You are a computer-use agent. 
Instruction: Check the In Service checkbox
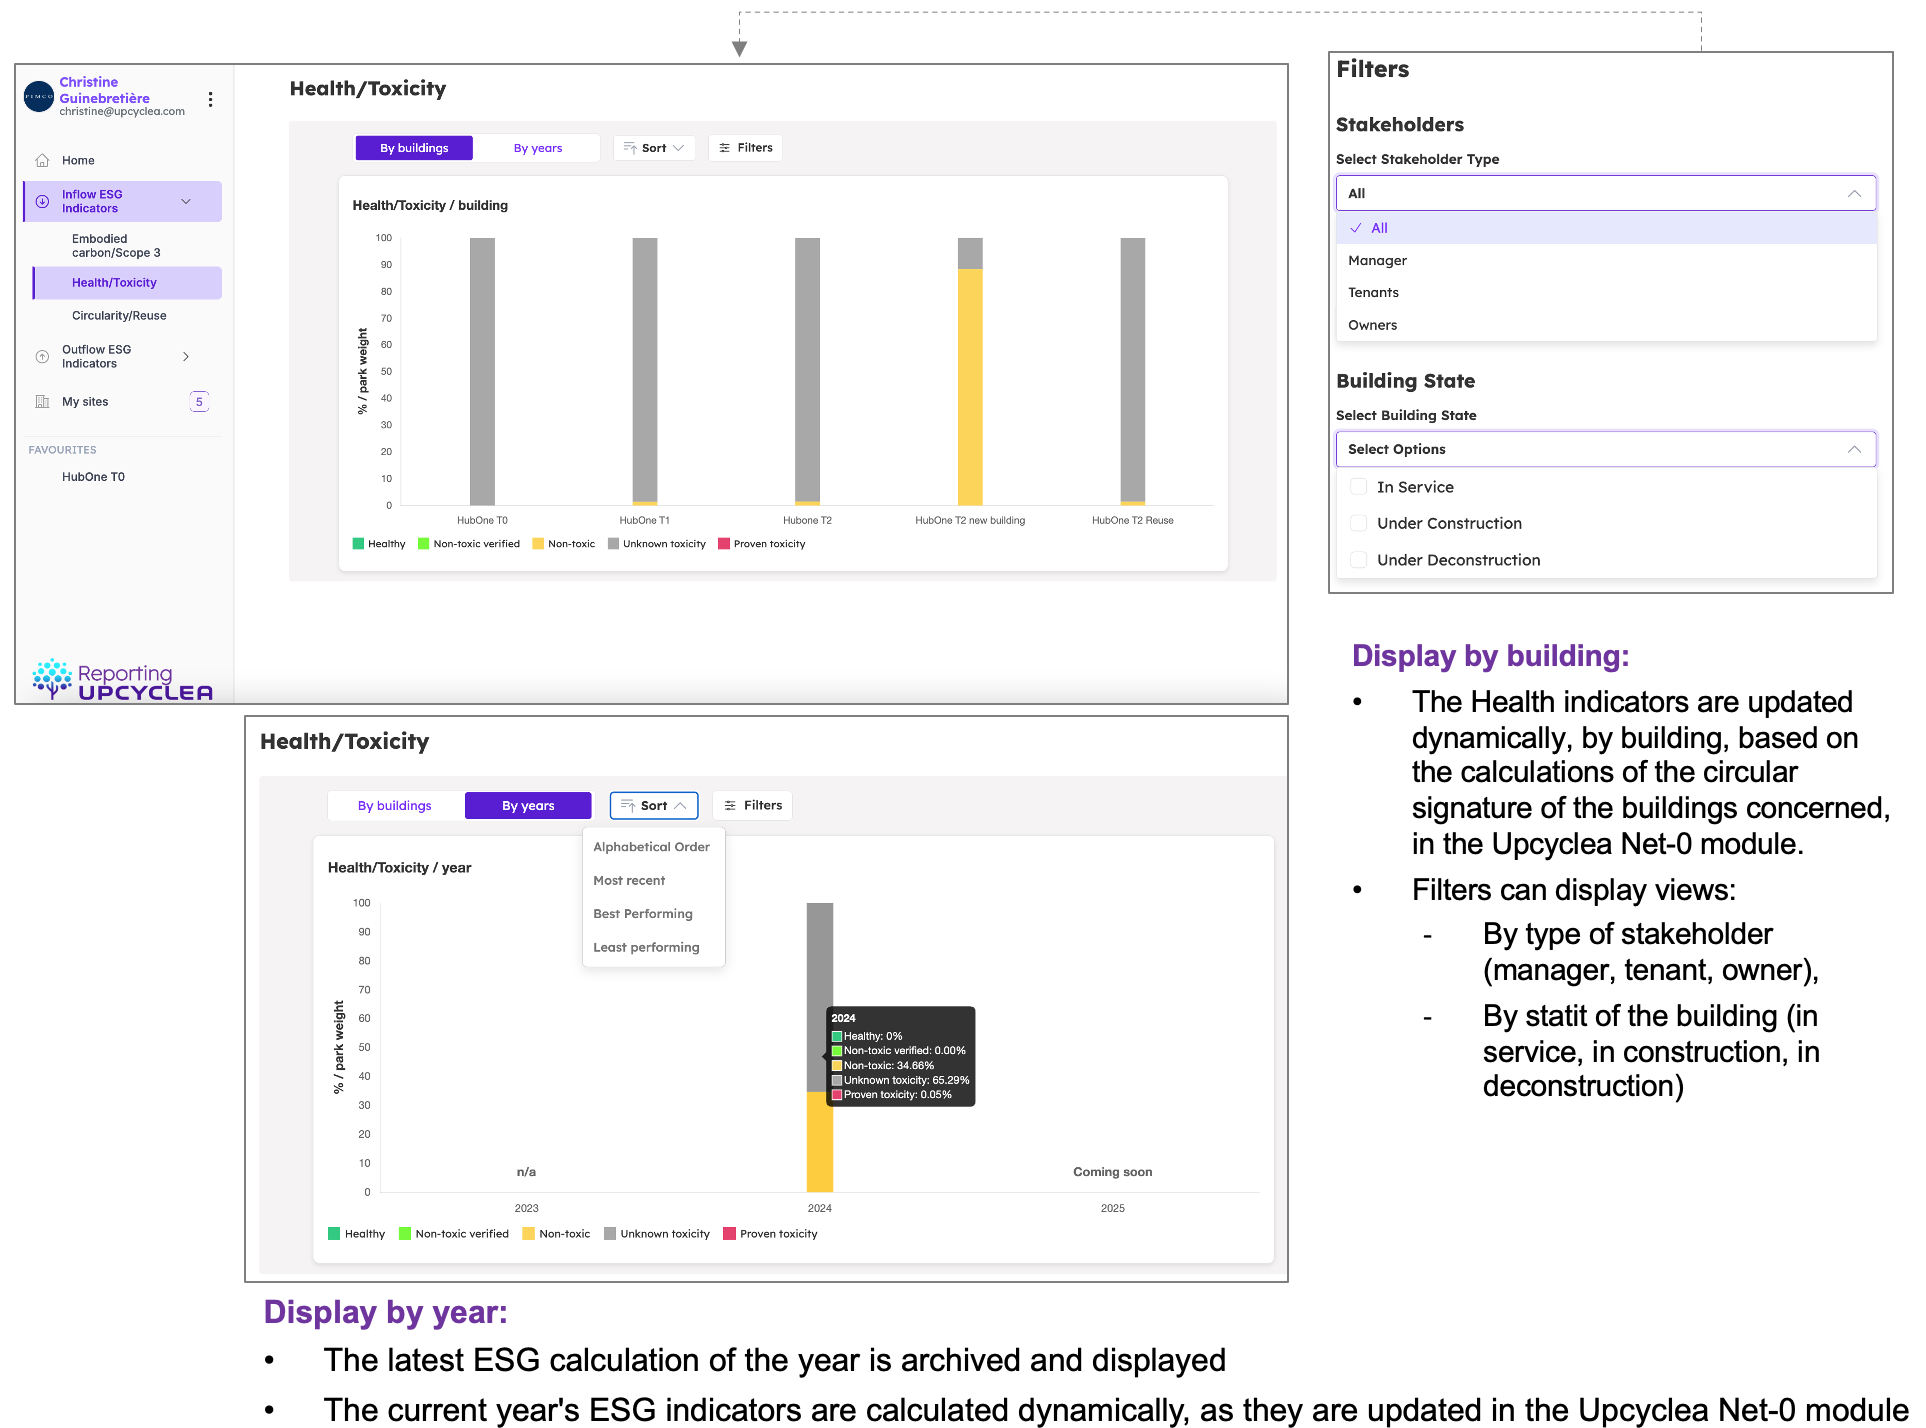(x=1358, y=487)
